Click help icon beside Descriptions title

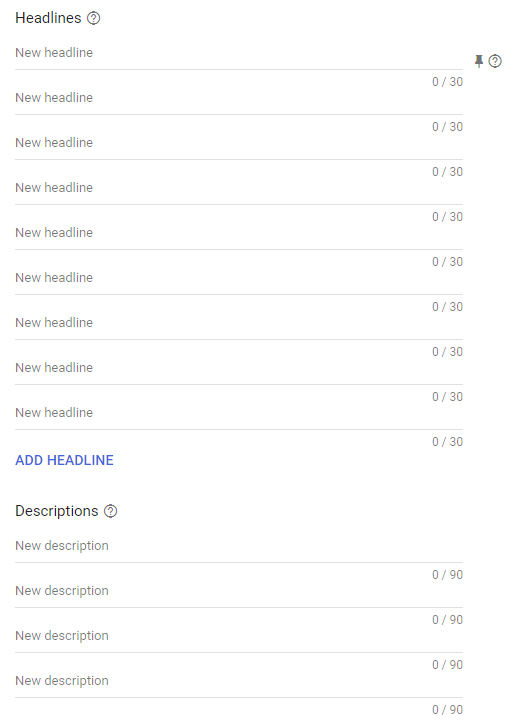[x=110, y=511]
